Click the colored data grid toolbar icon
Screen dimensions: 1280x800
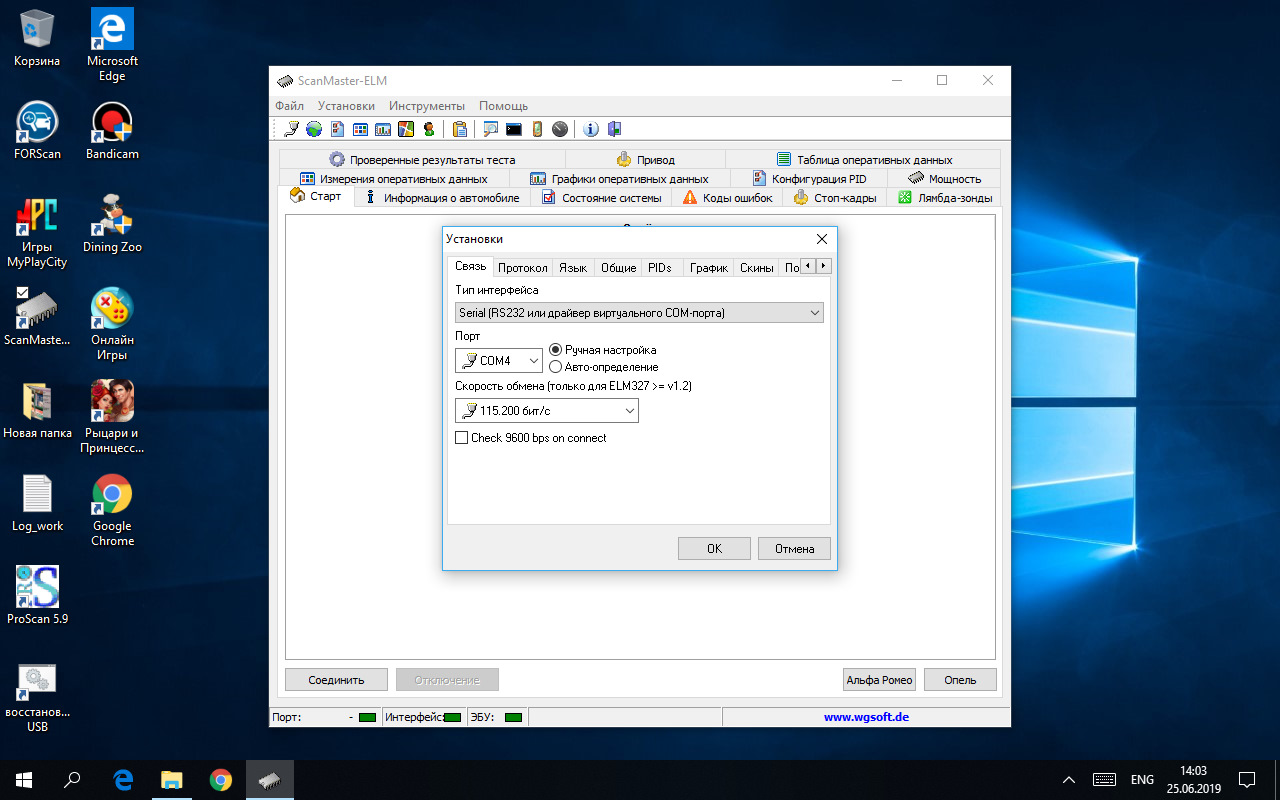pos(360,129)
